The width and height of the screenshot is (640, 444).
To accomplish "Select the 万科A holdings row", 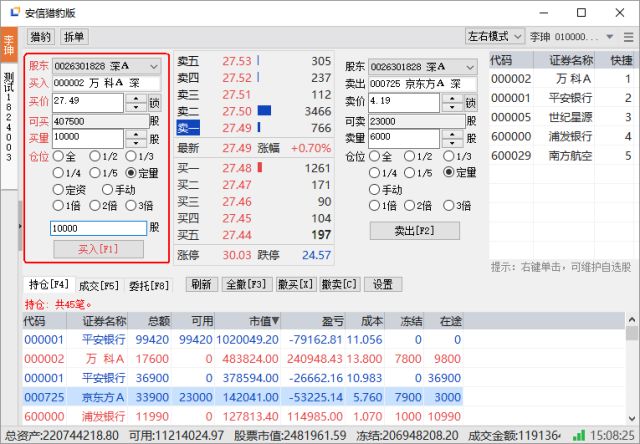I will click(243, 359).
